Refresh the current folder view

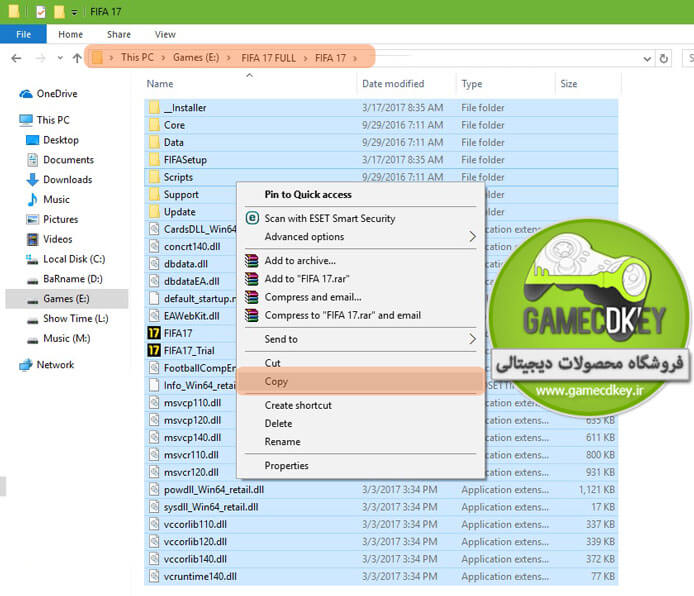tap(663, 58)
